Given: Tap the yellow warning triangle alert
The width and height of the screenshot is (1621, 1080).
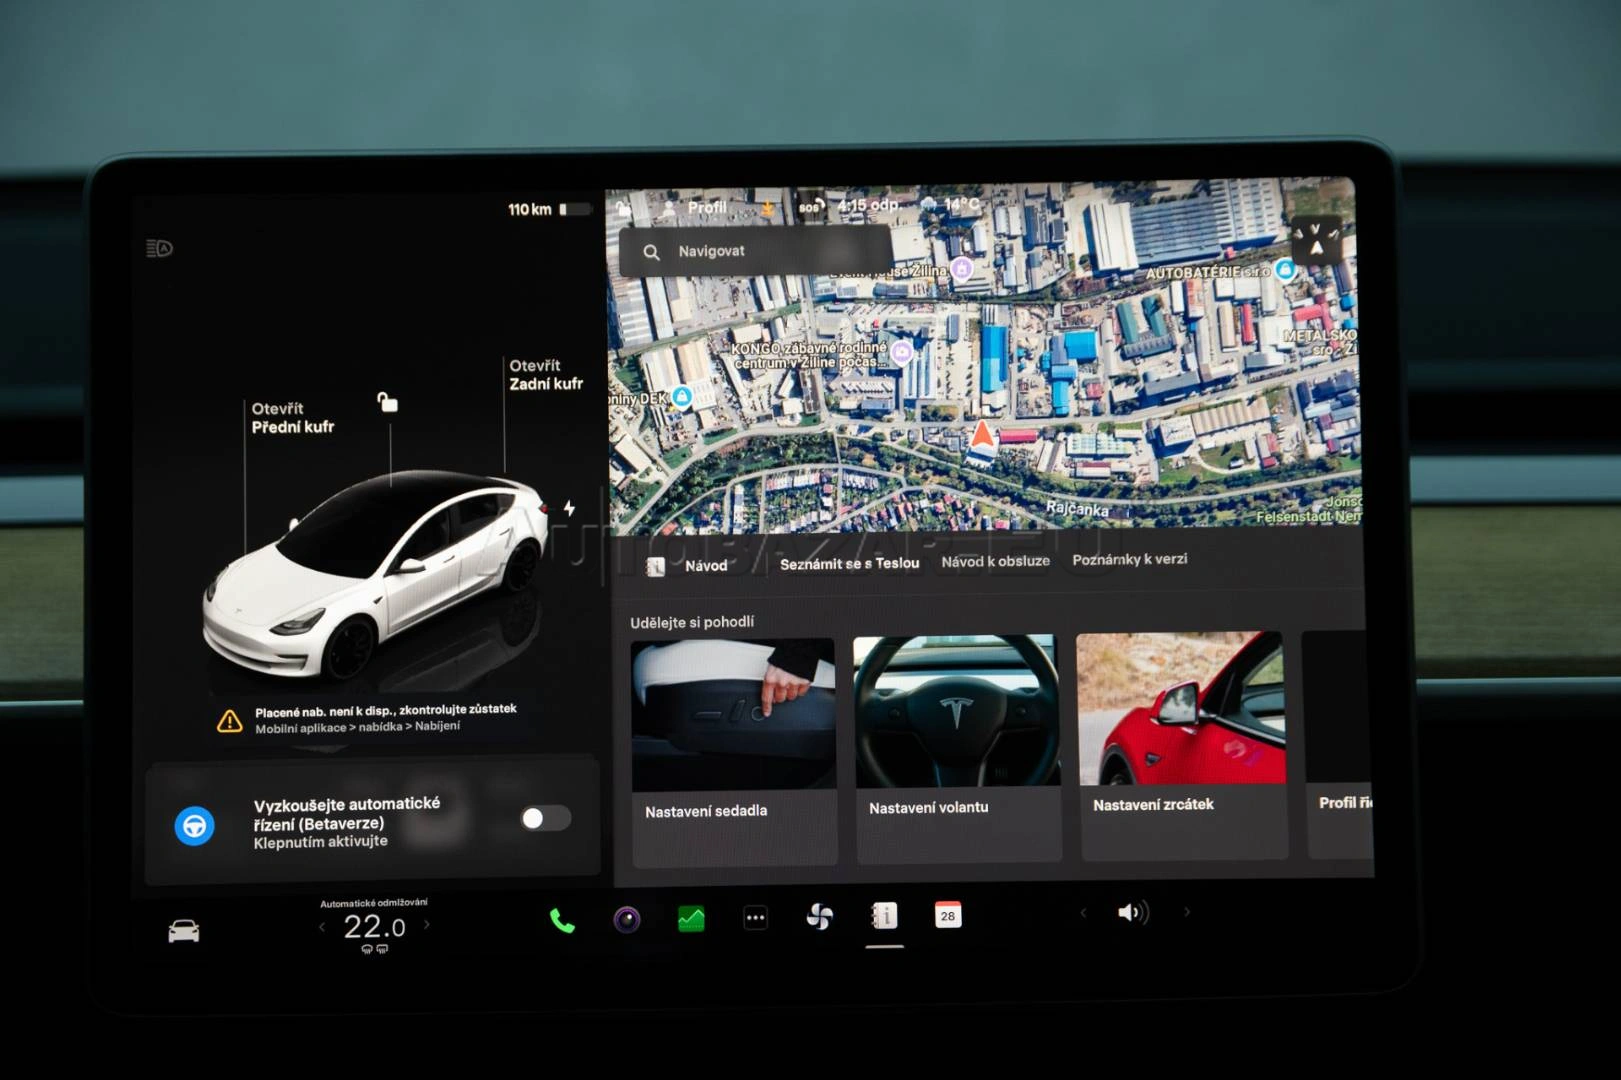Looking at the screenshot, I should [230, 720].
